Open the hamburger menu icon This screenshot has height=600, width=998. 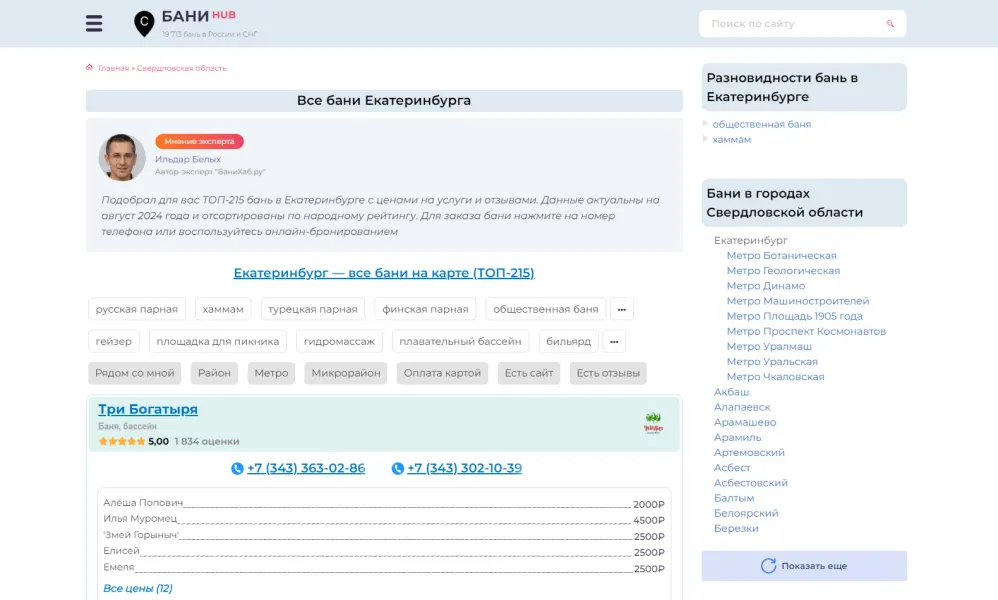(94, 24)
